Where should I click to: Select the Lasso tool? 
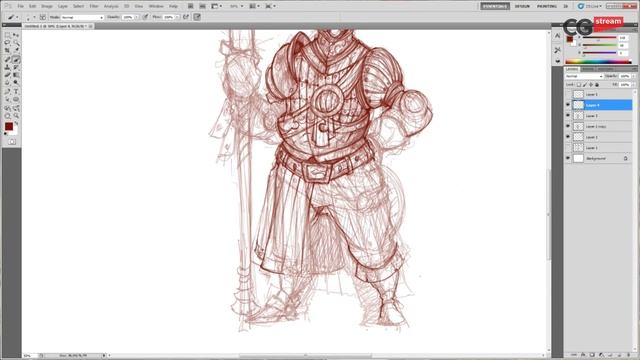(x=7, y=43)
